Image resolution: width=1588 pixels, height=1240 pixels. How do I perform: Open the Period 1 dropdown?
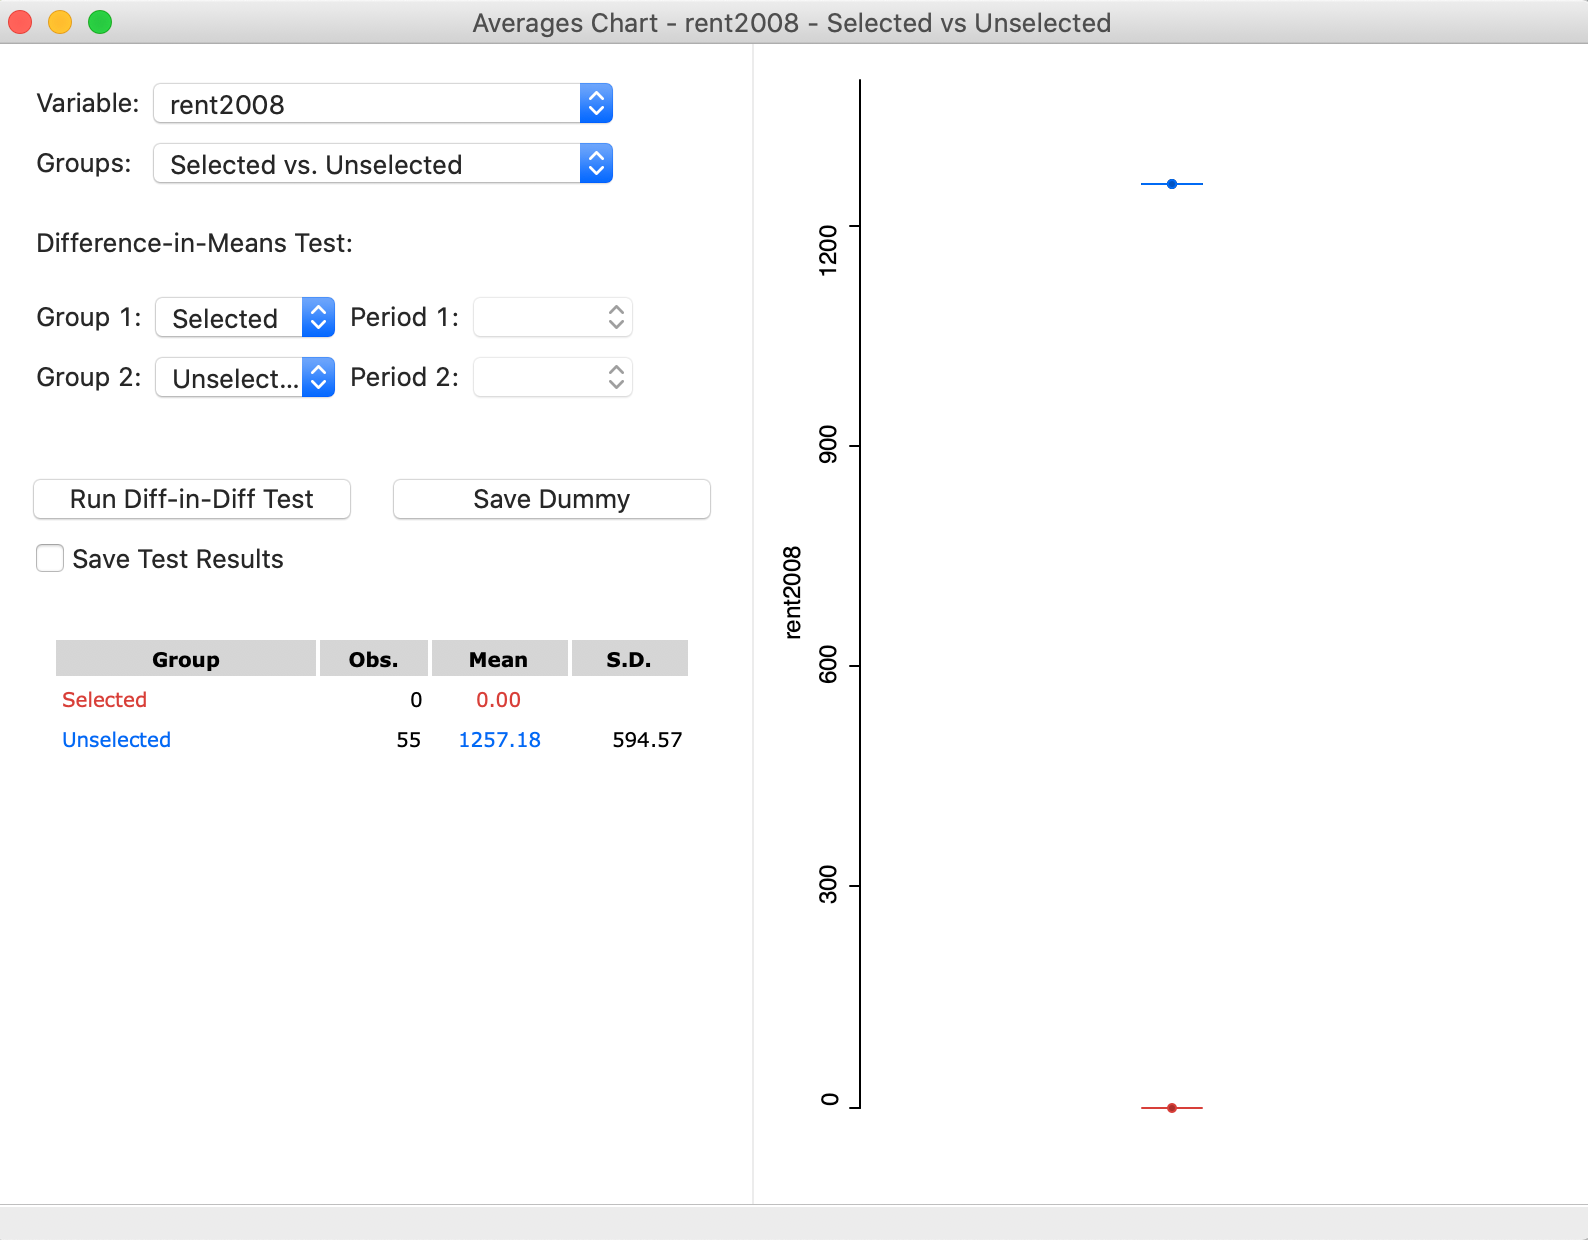[x=553, y=318]
